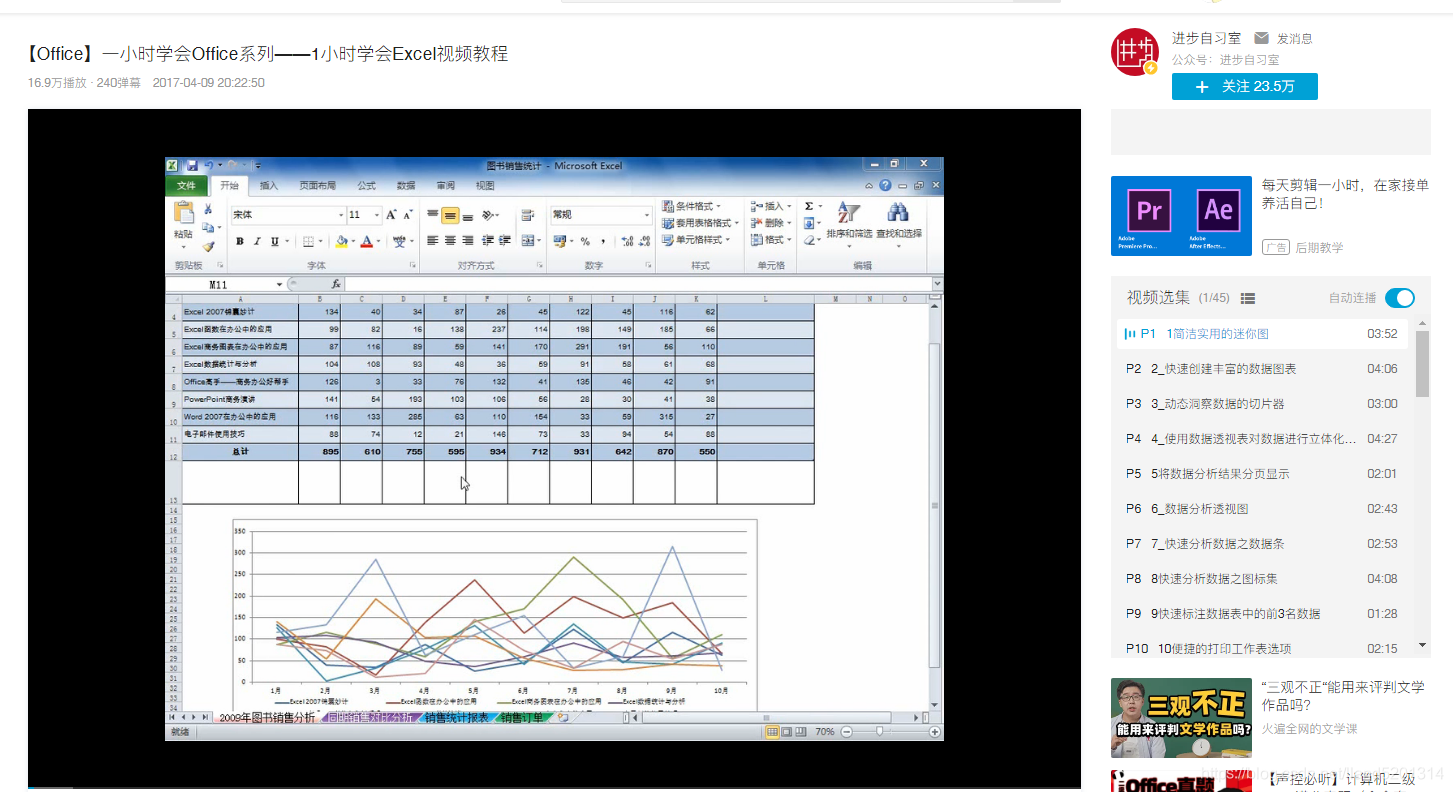Apply Bold formatting with the B icon
The height and width of the screenshot is (792, 1453).
click(x=240, y=241)
